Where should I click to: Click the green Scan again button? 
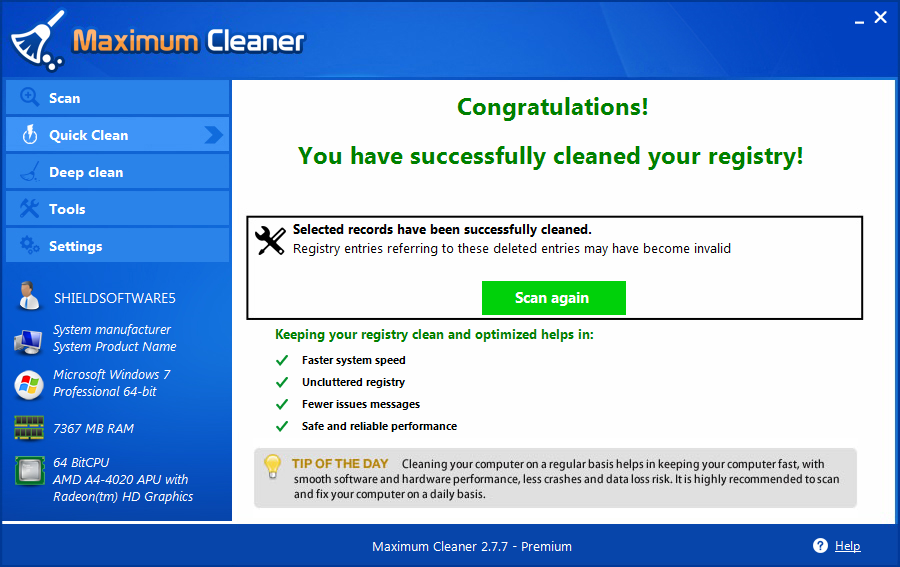(x=553, y=298)
